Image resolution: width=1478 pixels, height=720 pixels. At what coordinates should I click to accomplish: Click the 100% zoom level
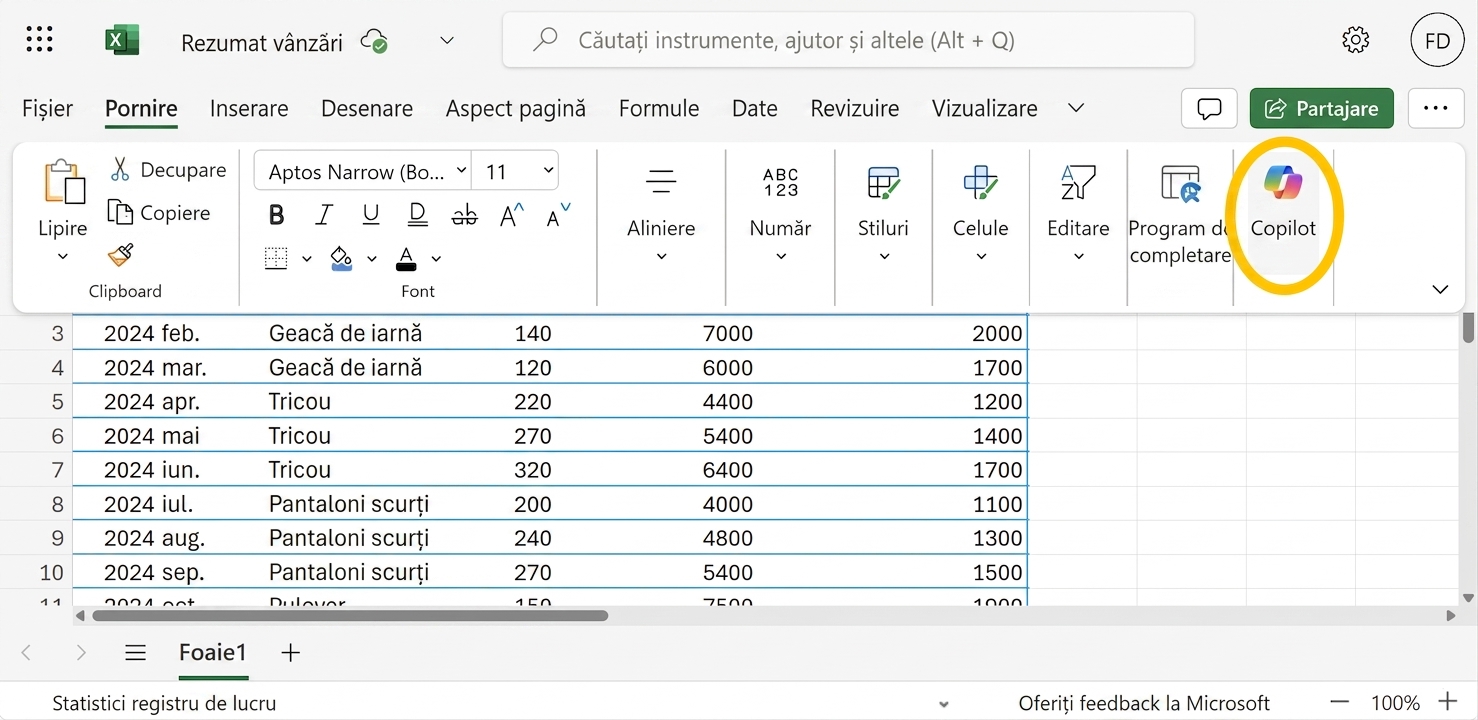[1395, 703]
